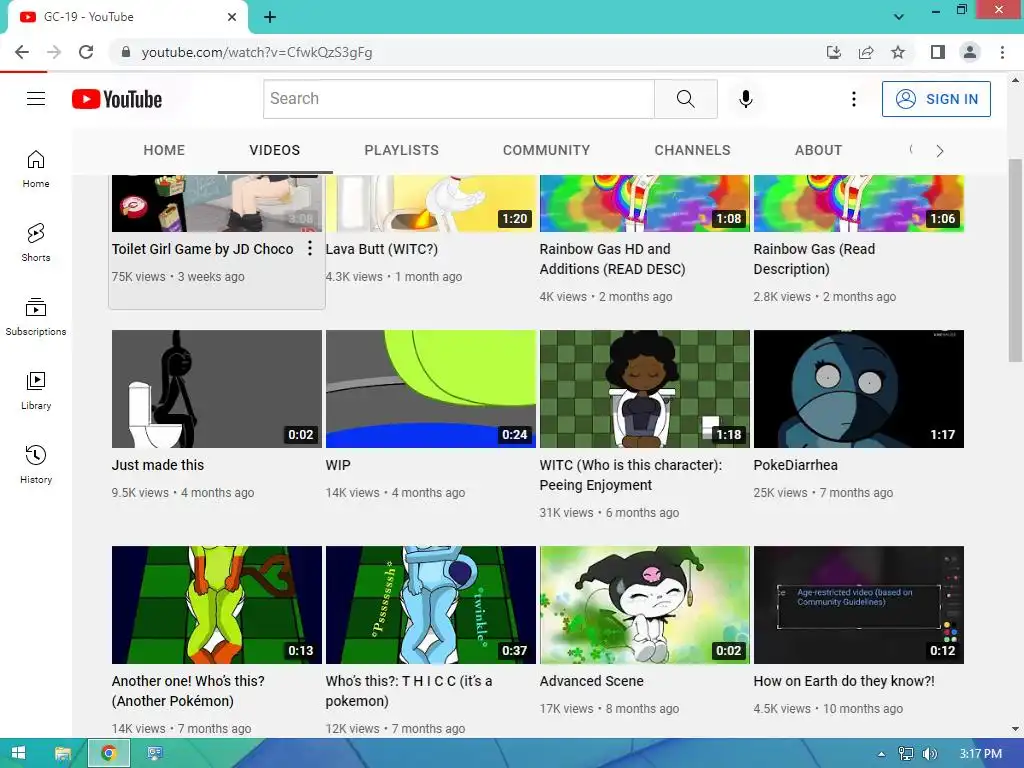Screen dimensions: 1024x768
Task: Open video titled Lava Butt (WITC?)
Action: pos(381,249)
